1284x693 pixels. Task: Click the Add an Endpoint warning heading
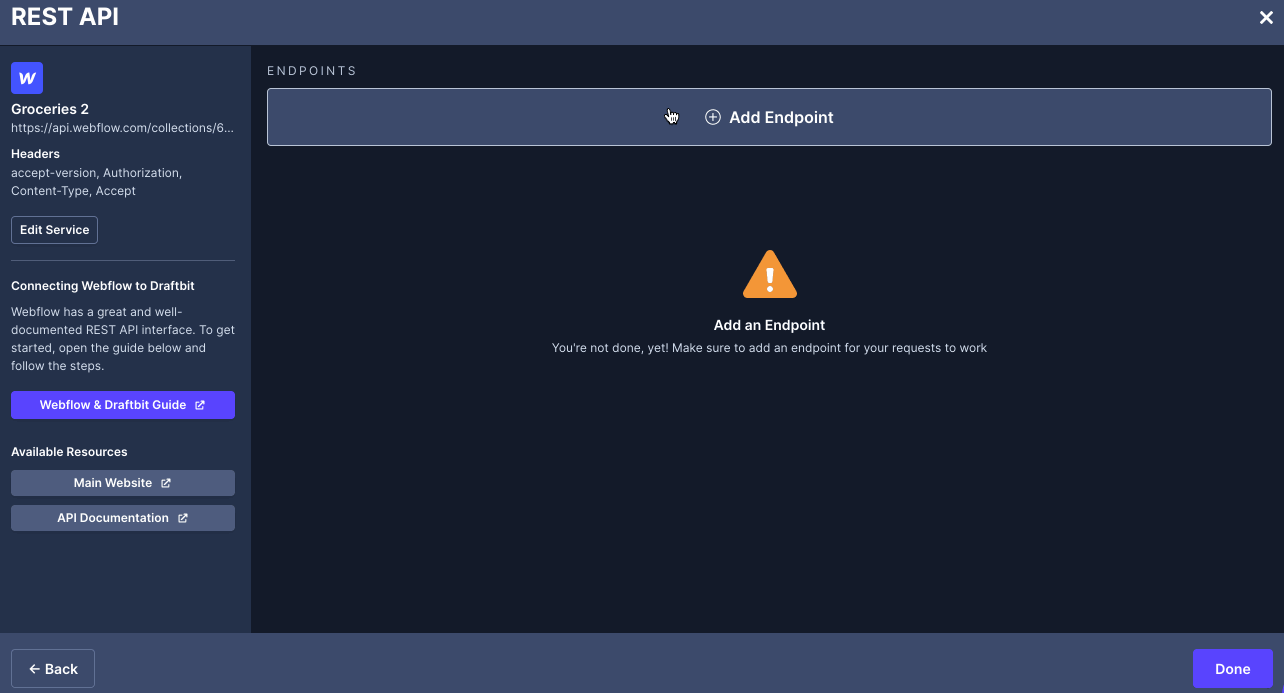pos(769,325)
